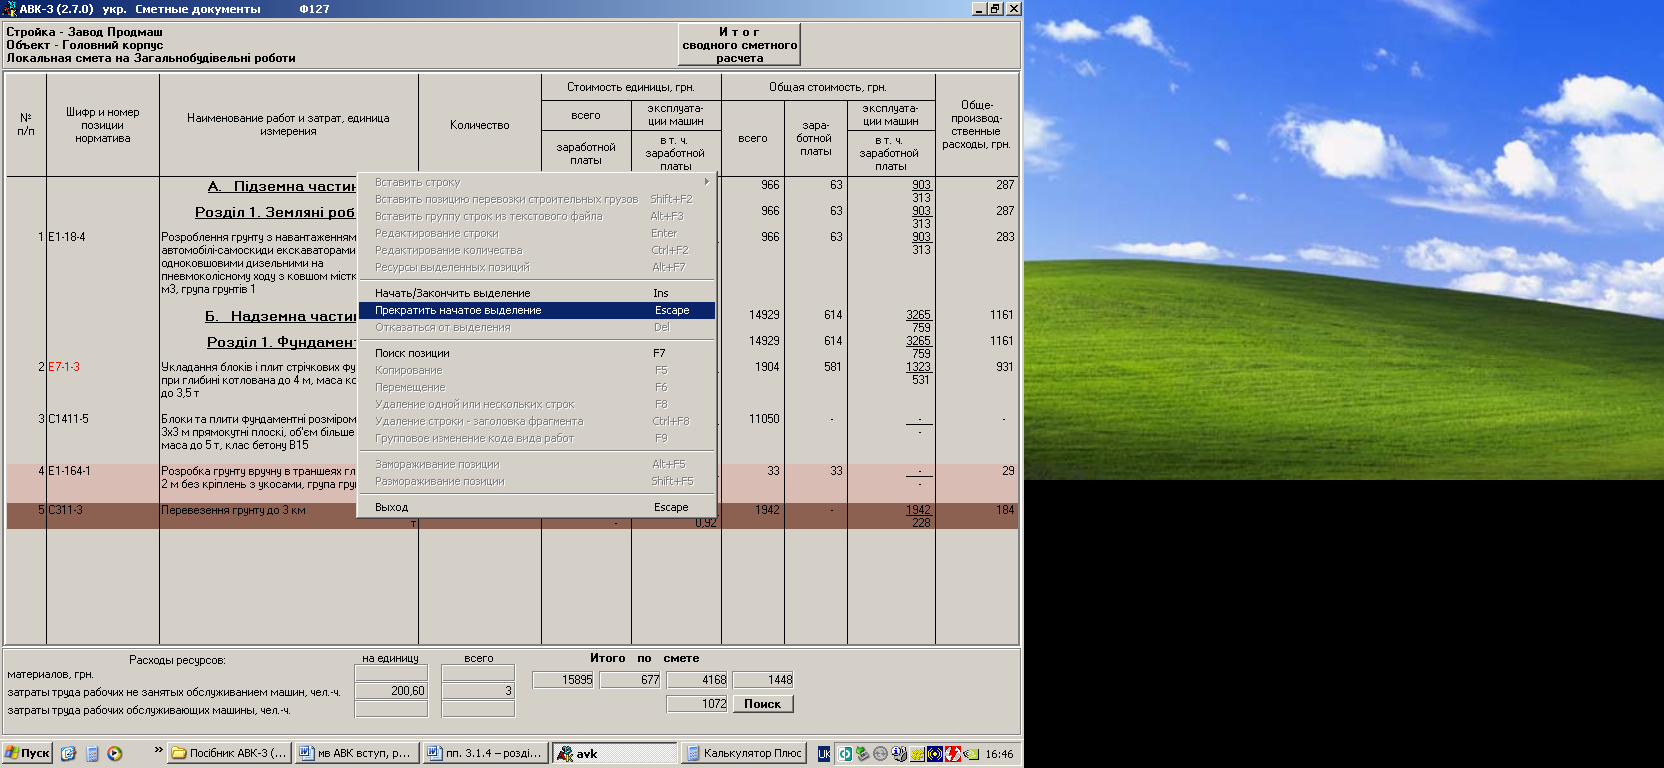The width and height of the screenshot is (1664, 768).
Task: Click Редактирование количества menu entry
Action: point(537,250)
